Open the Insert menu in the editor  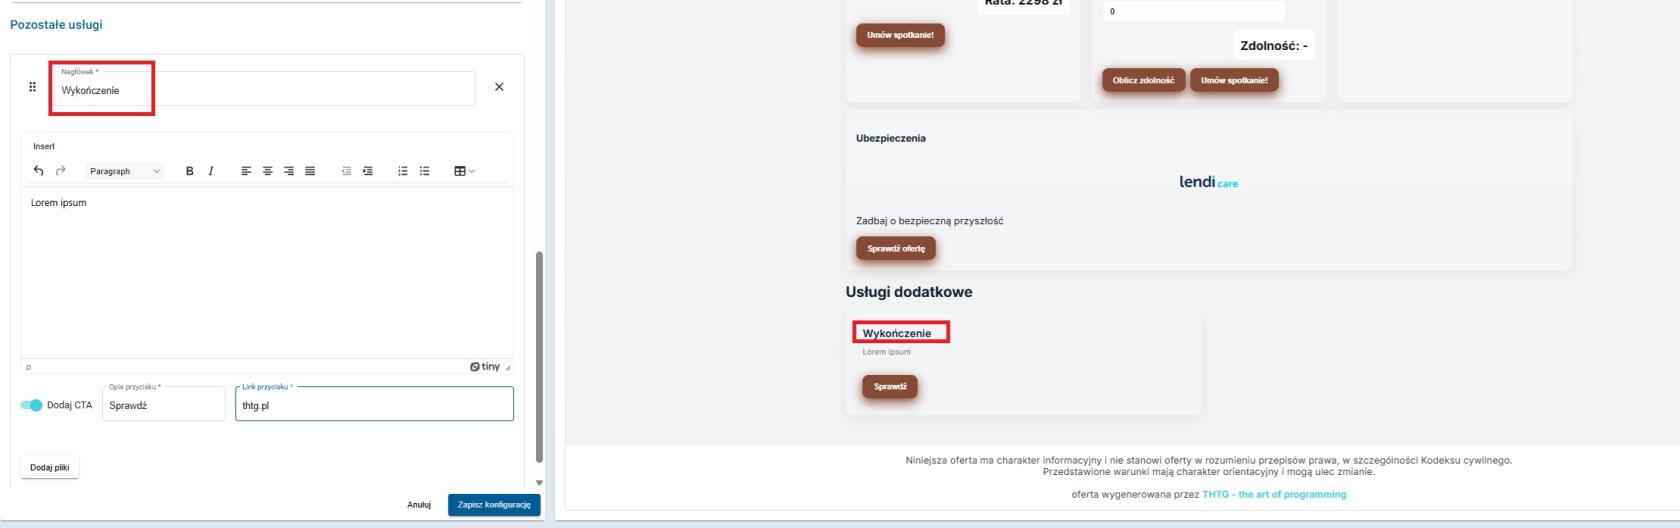point(44,146)
